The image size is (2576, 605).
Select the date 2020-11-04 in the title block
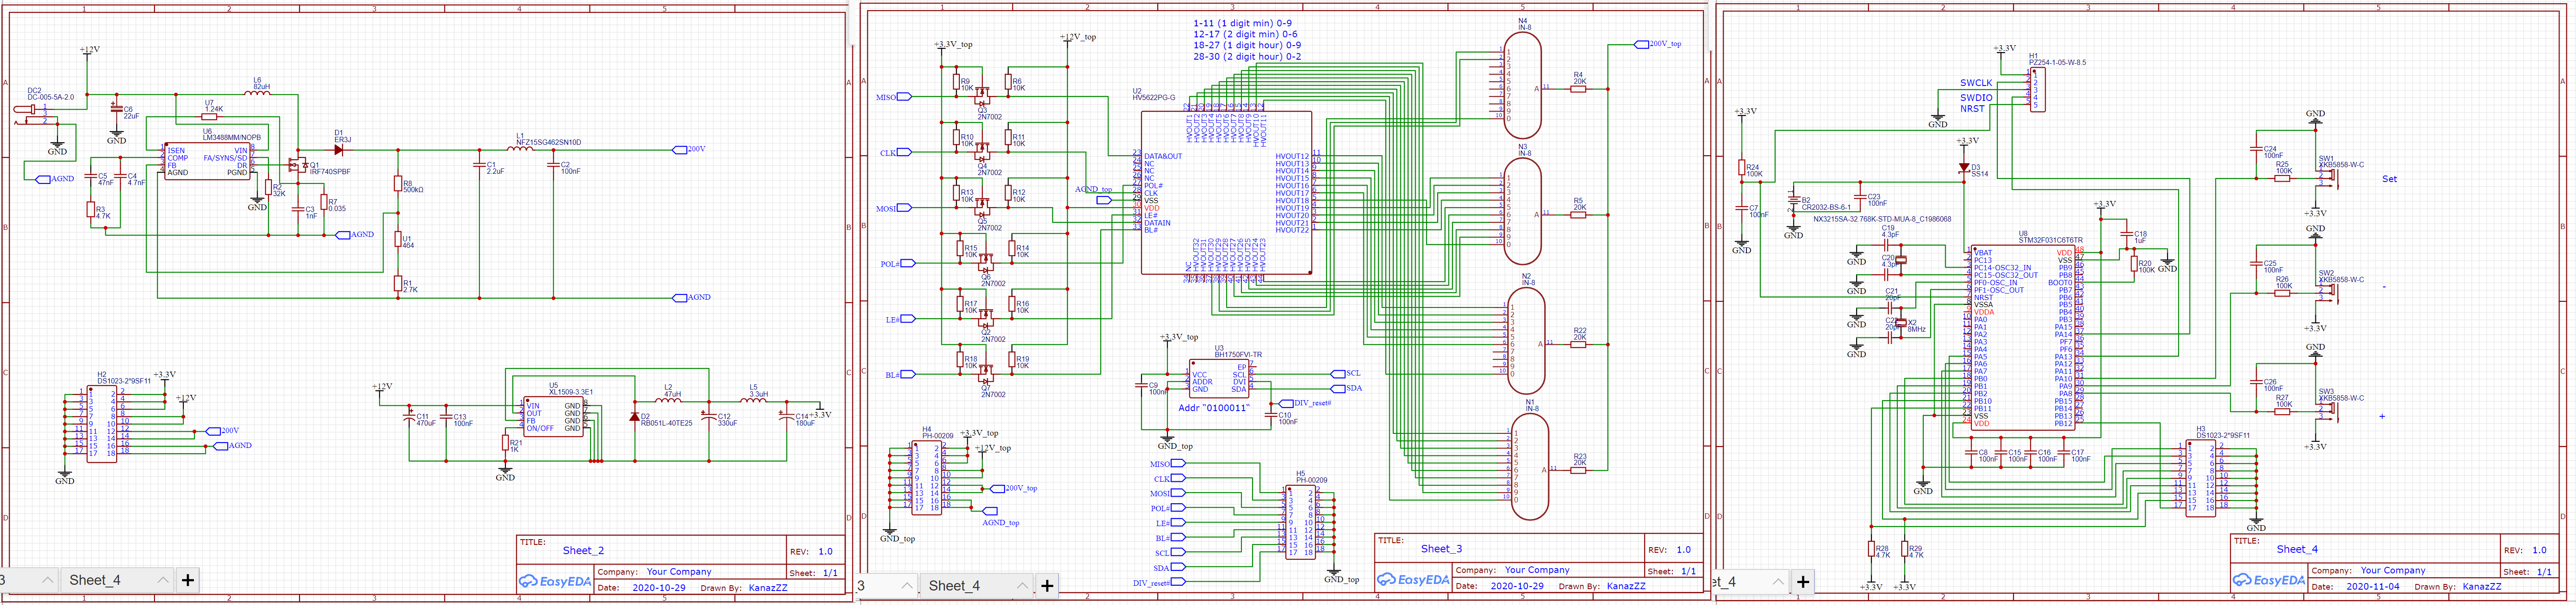(2373, 587)
